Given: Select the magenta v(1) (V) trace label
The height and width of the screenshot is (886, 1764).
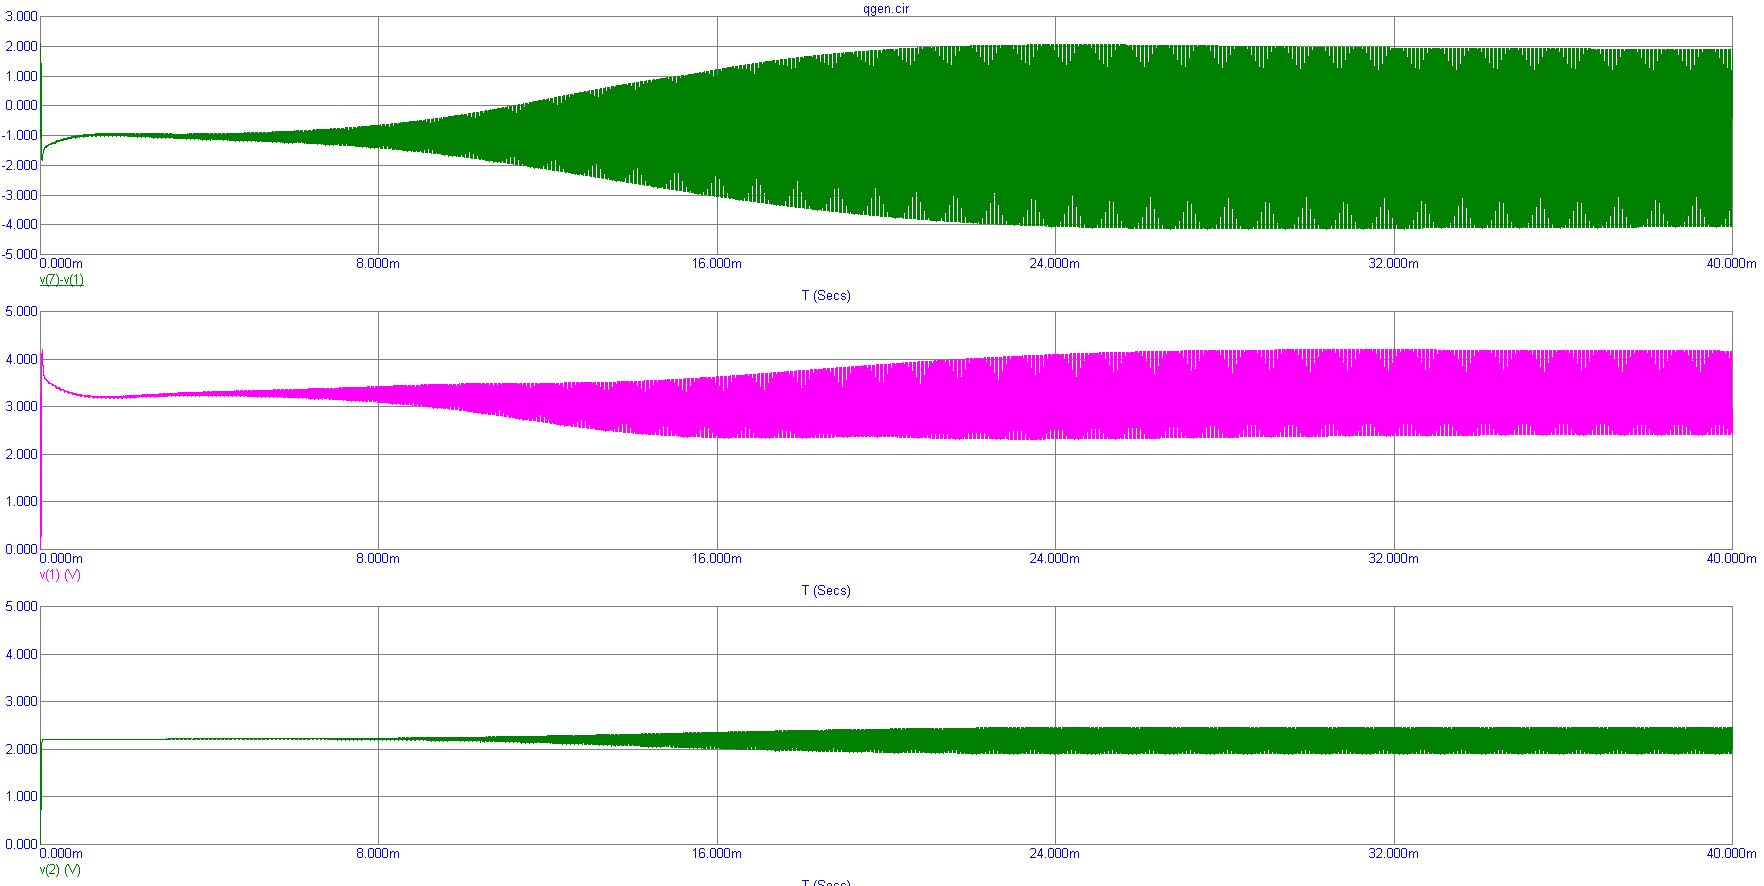Looking at the screenshot, I should coord(60,575).
